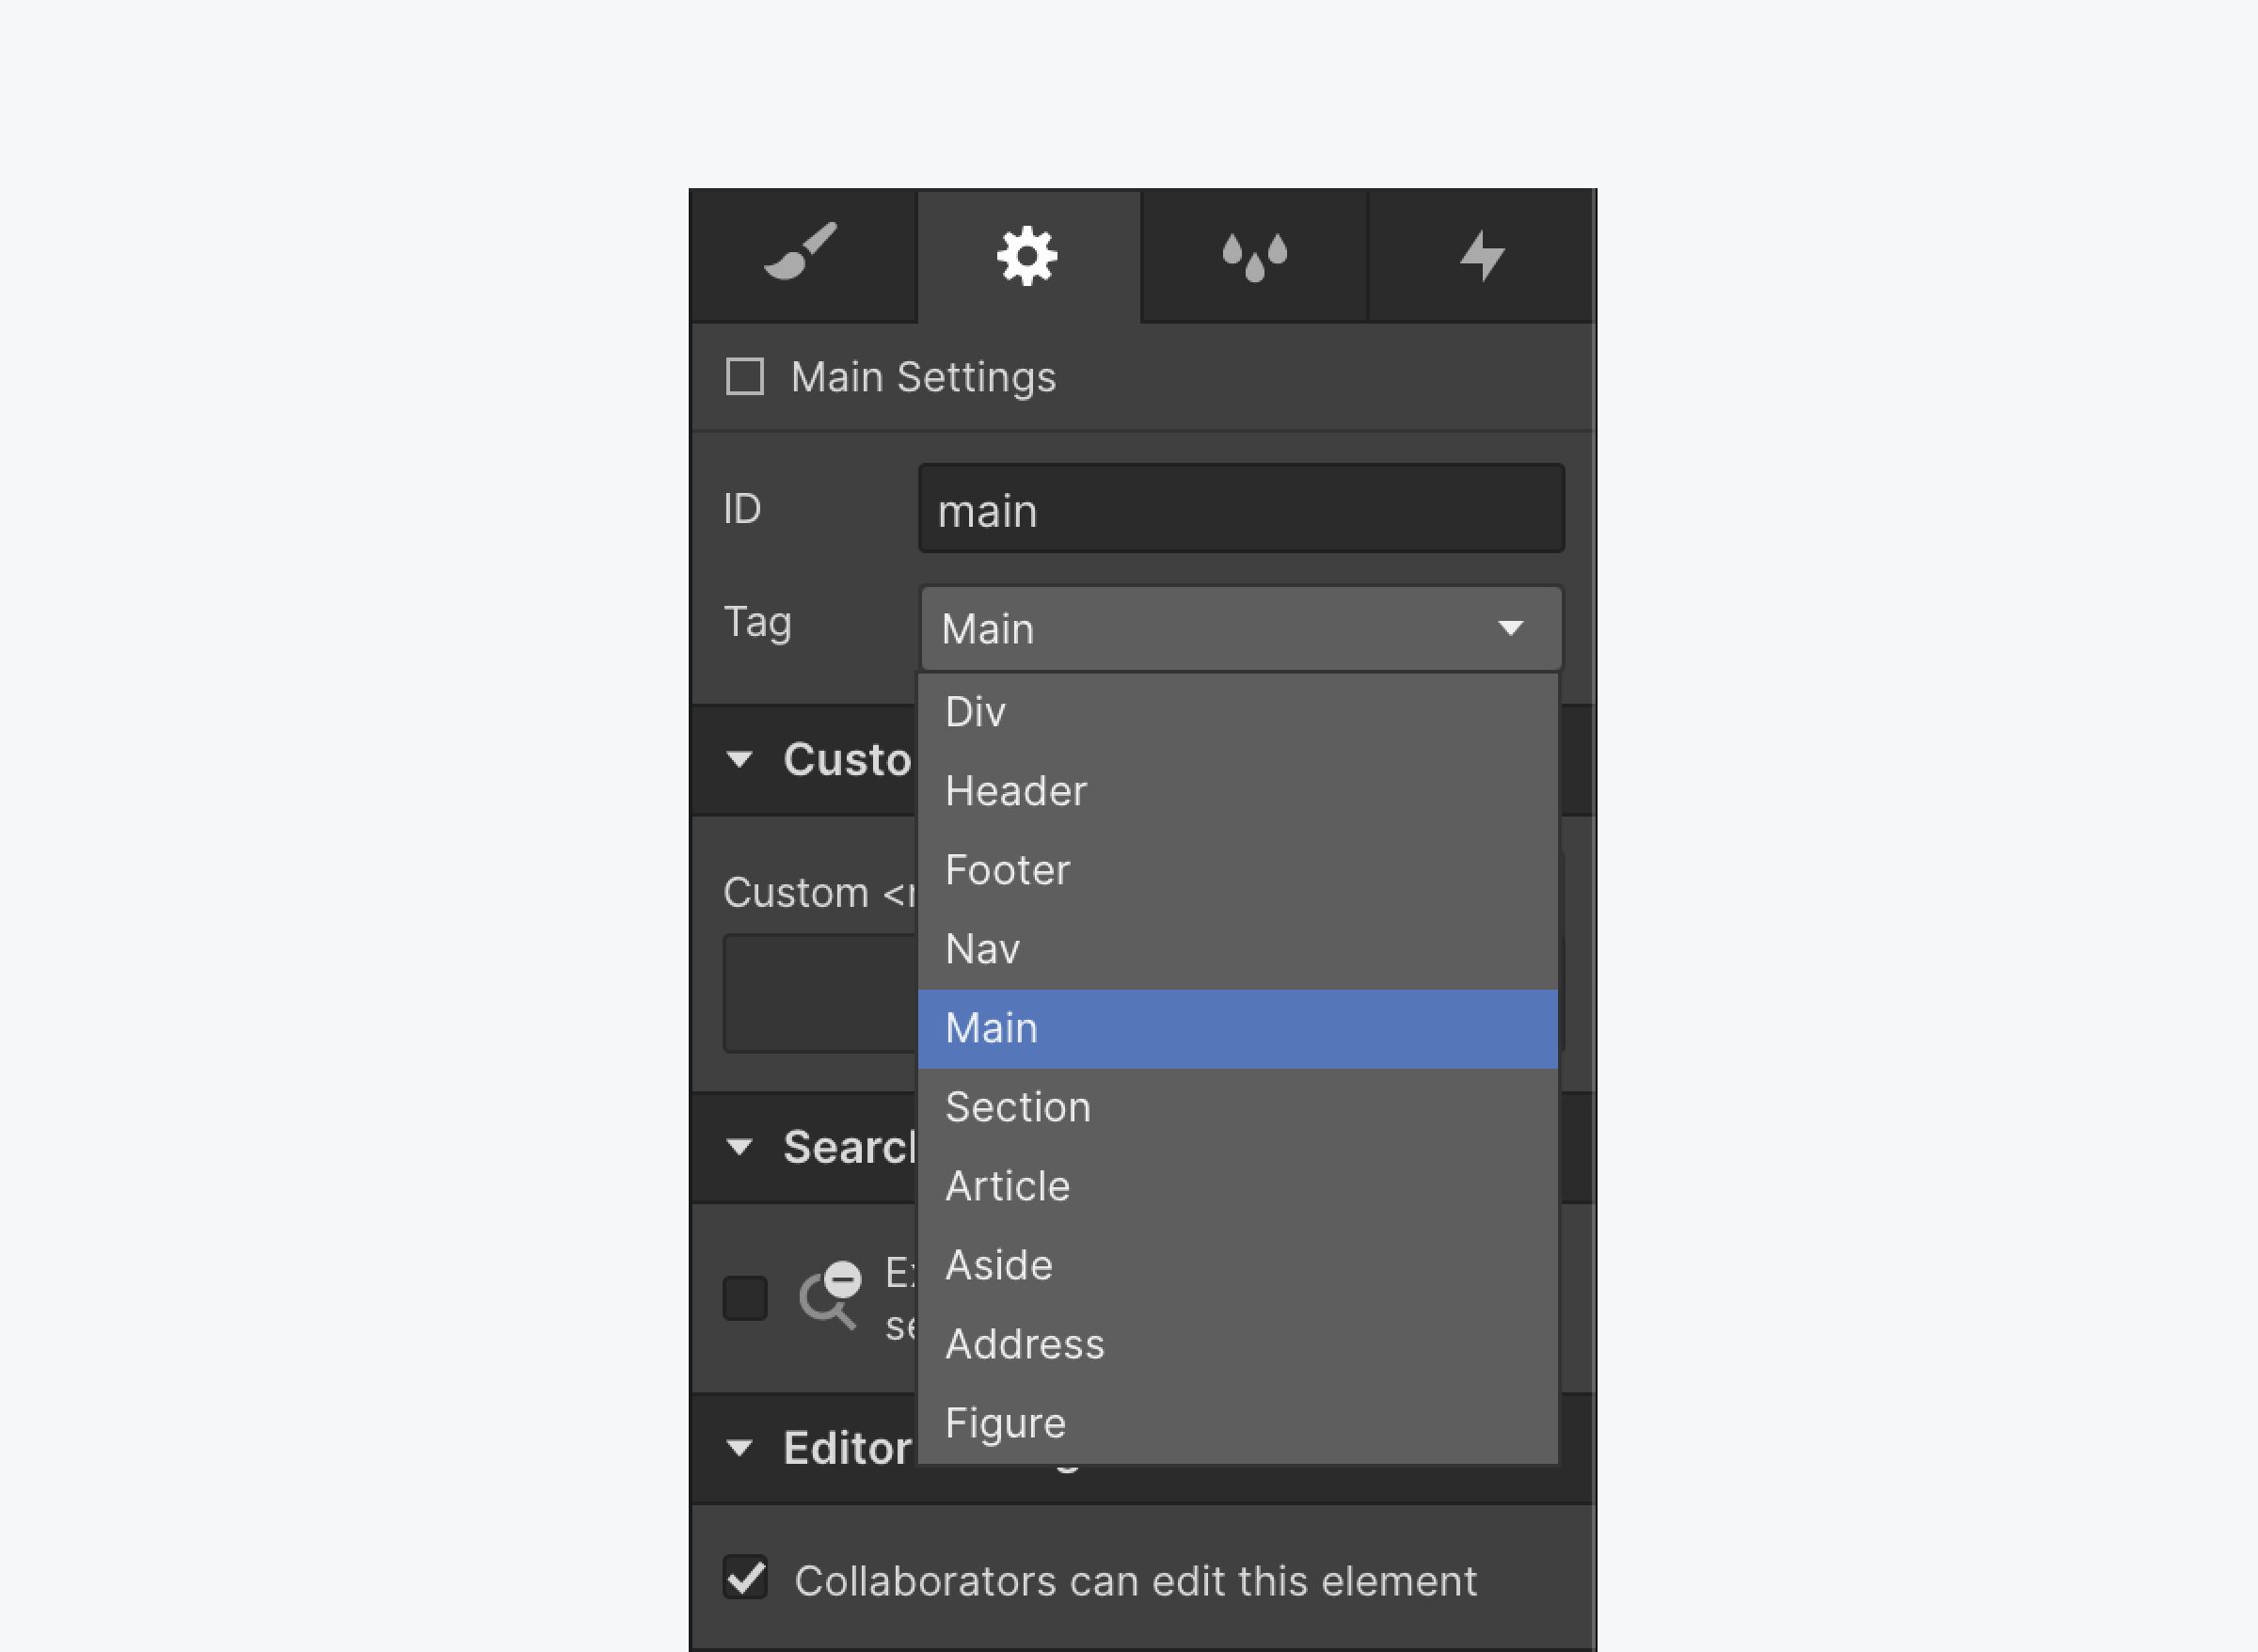The image size is (2258, 1652).
Task: Pick the Footer tag option
Action: tap(1007, 870)
